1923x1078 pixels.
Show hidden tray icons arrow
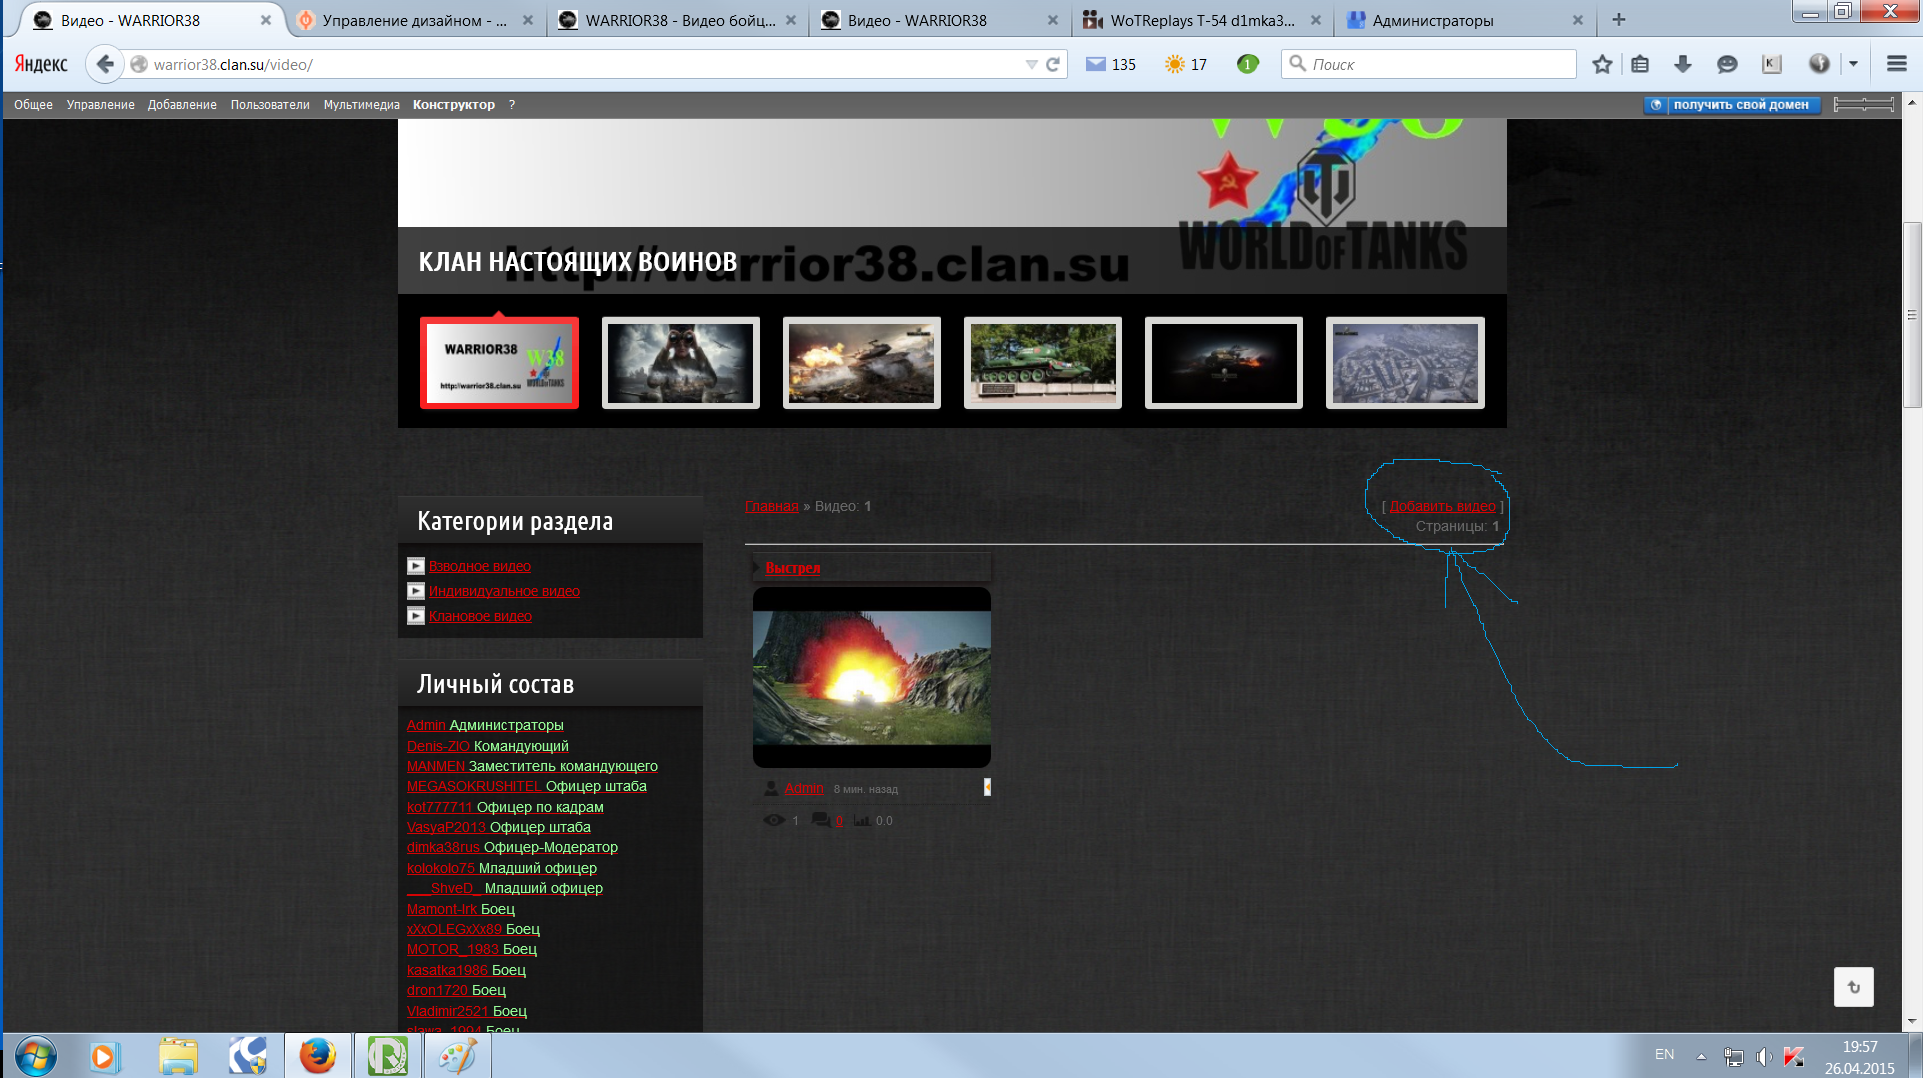point(1700,1056)
